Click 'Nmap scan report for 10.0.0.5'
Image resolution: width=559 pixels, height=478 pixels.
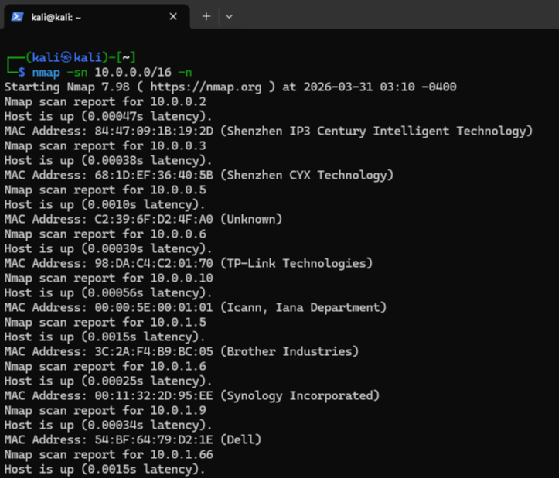point(105,190)
